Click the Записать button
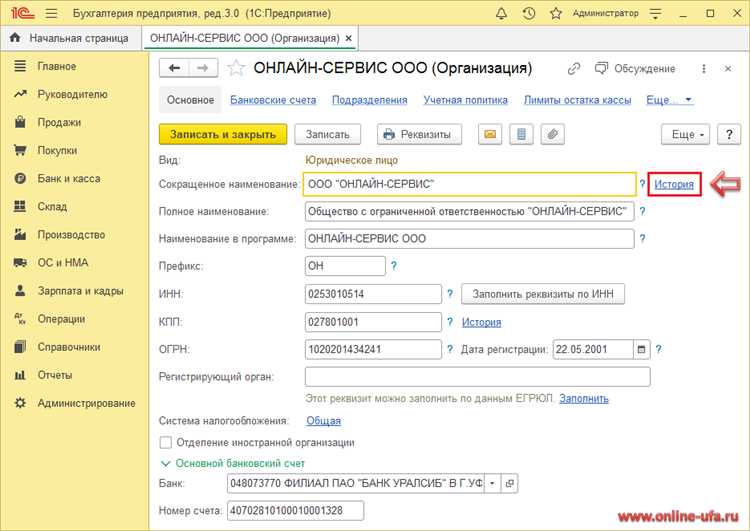Viewport: 750px width, 531px height. pyautogui.click(x=328, y=134)
